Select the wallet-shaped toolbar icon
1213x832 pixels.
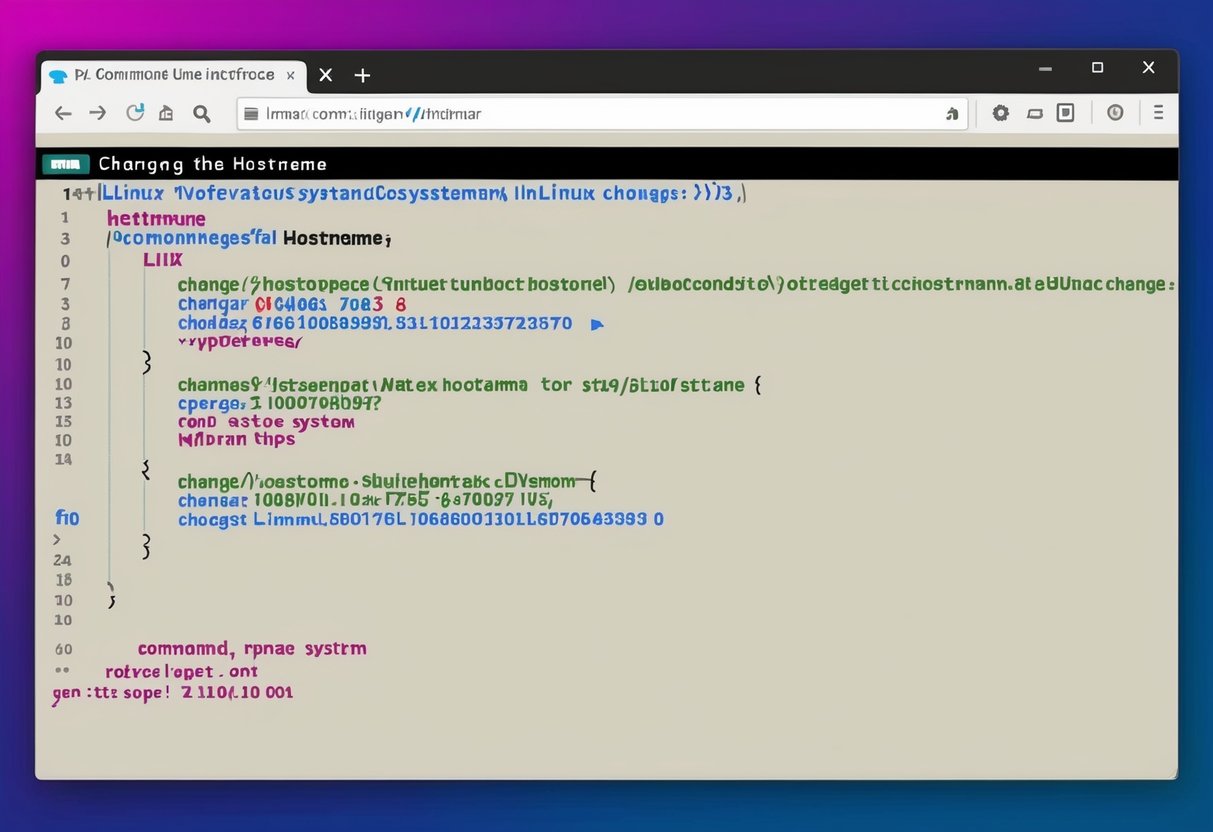tap(1035, 113)
